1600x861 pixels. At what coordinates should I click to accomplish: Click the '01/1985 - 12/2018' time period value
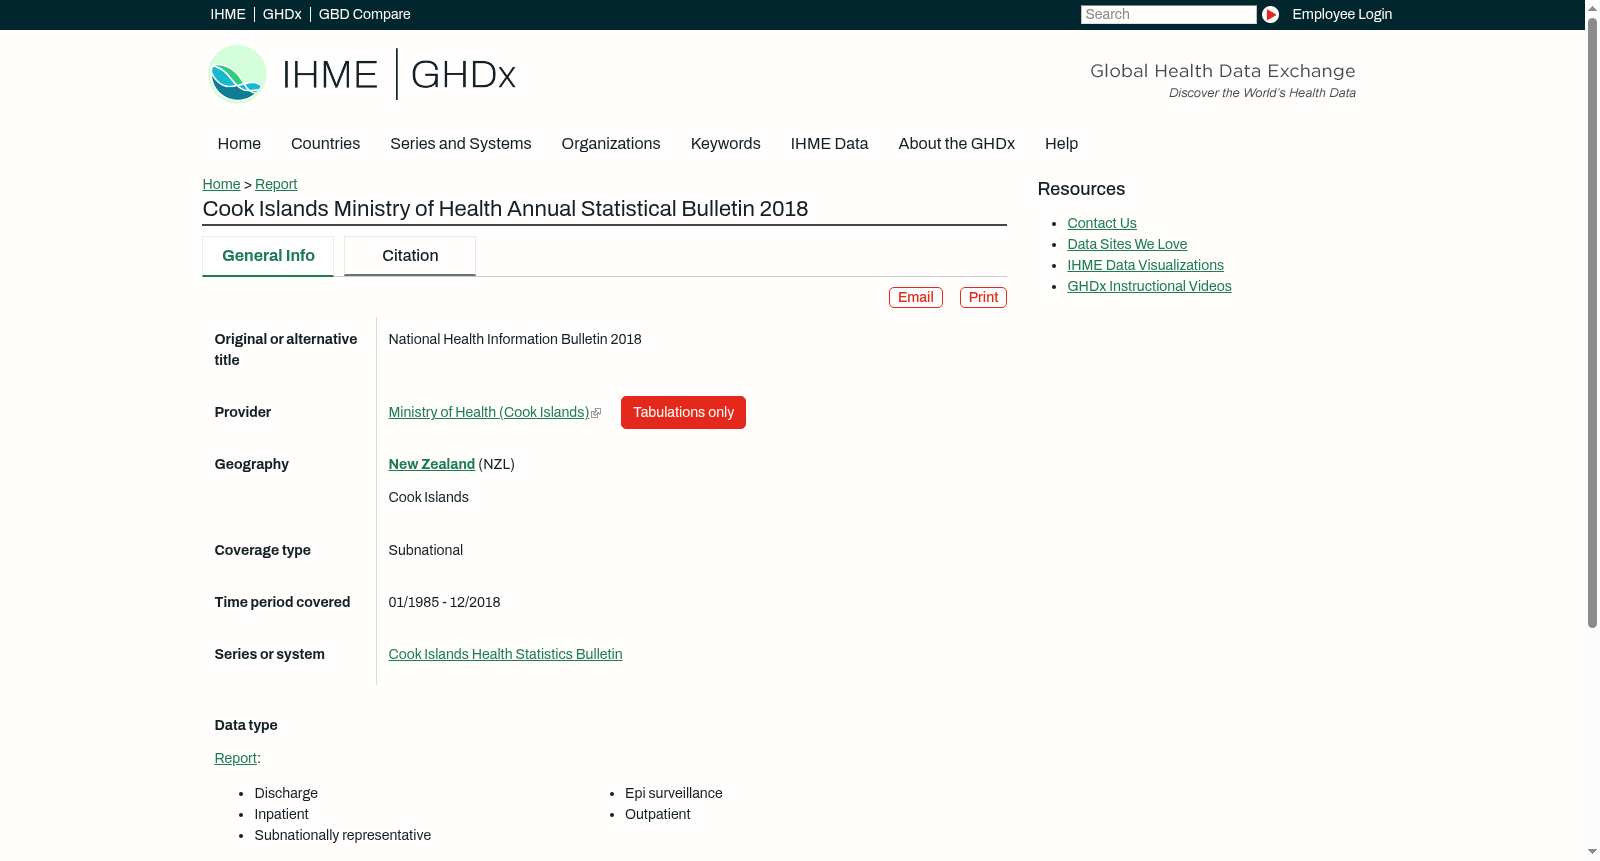pyautogui.click(x=444, y=602)
